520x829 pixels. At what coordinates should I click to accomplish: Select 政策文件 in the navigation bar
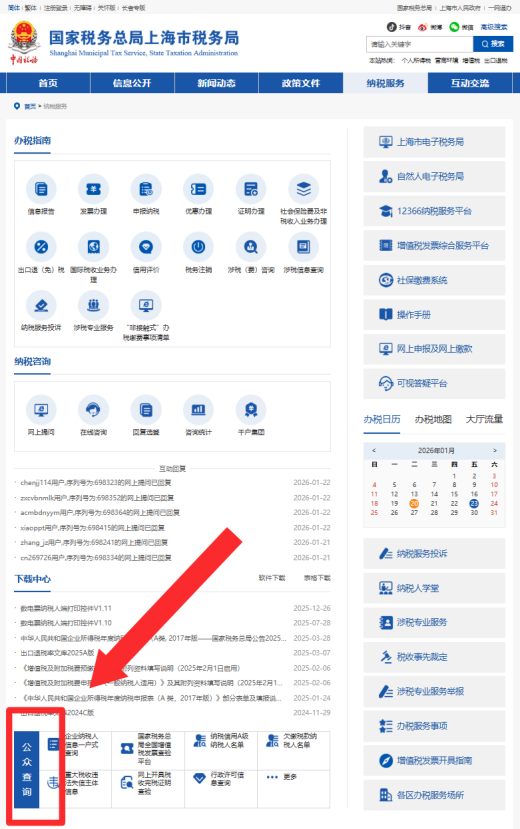(x=301, y=83)
